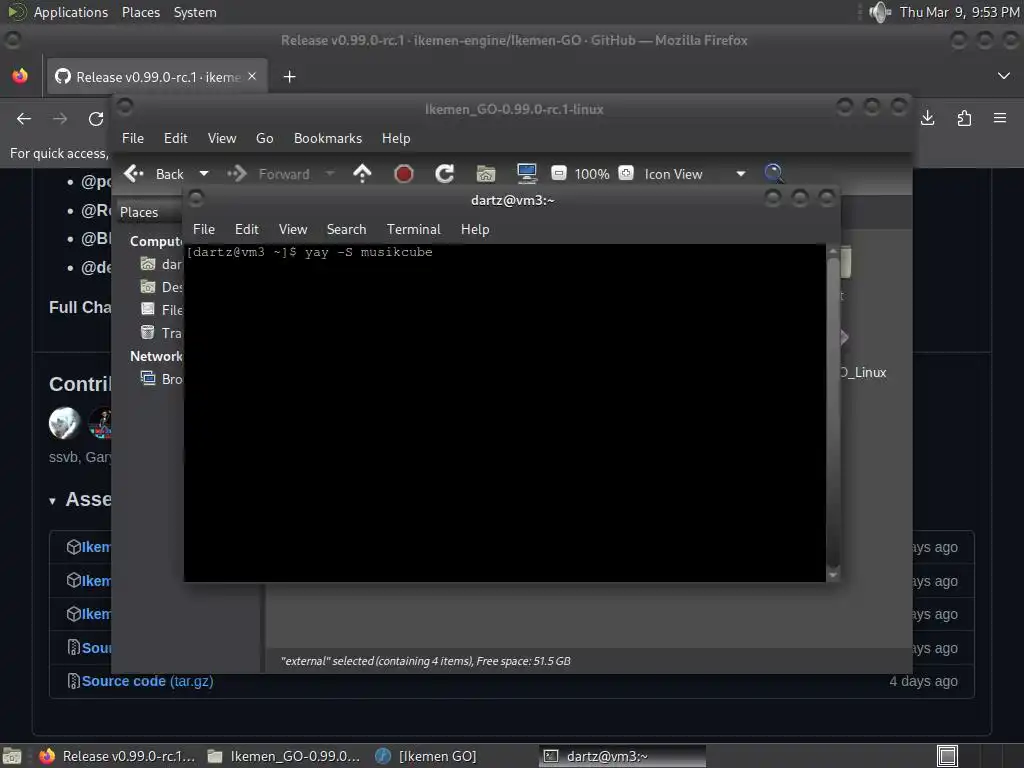Open Firefox extensions puzzle icon
Image resolution: width=1024 pixels, height=768 pixels.
(964, 118)
